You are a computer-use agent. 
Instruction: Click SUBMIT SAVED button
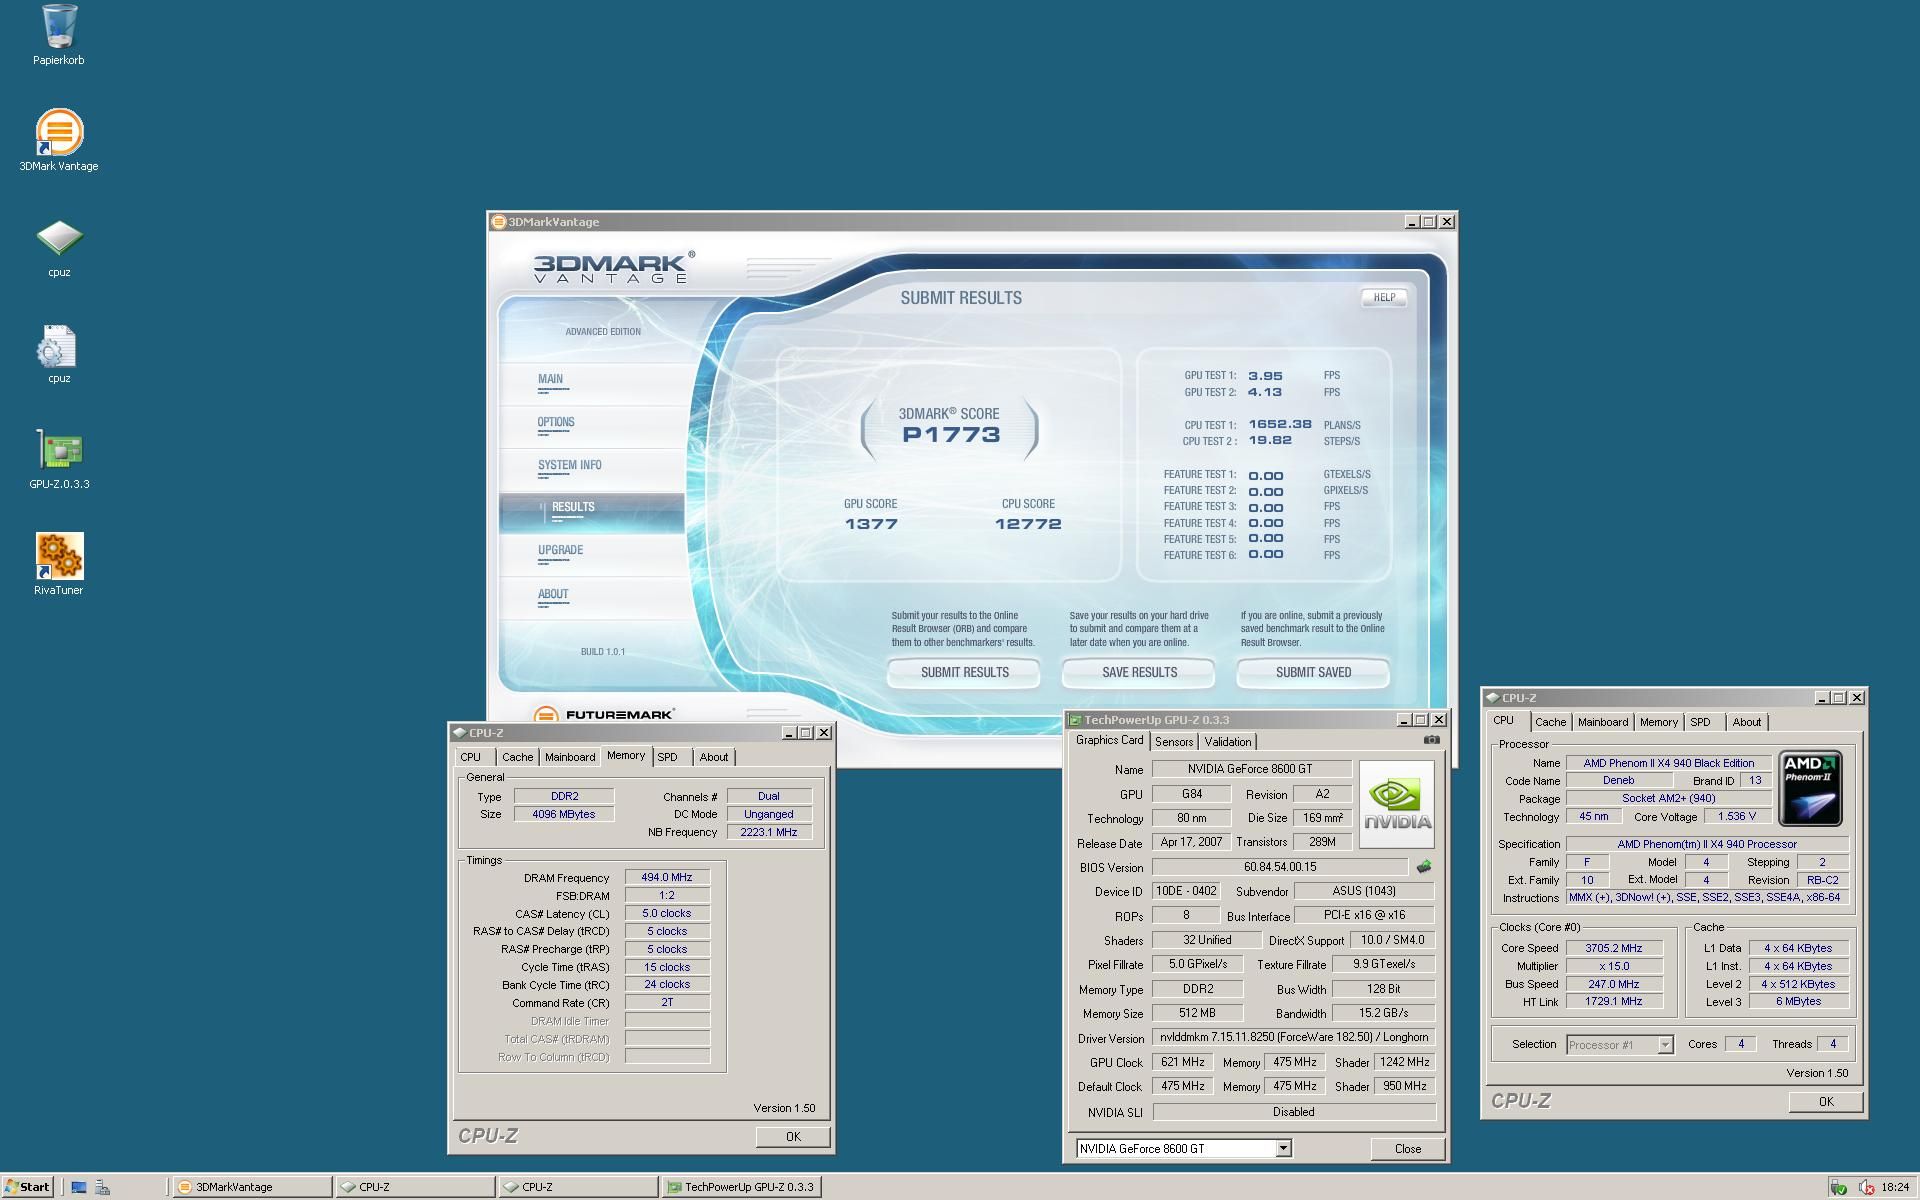pos(1313,673)
